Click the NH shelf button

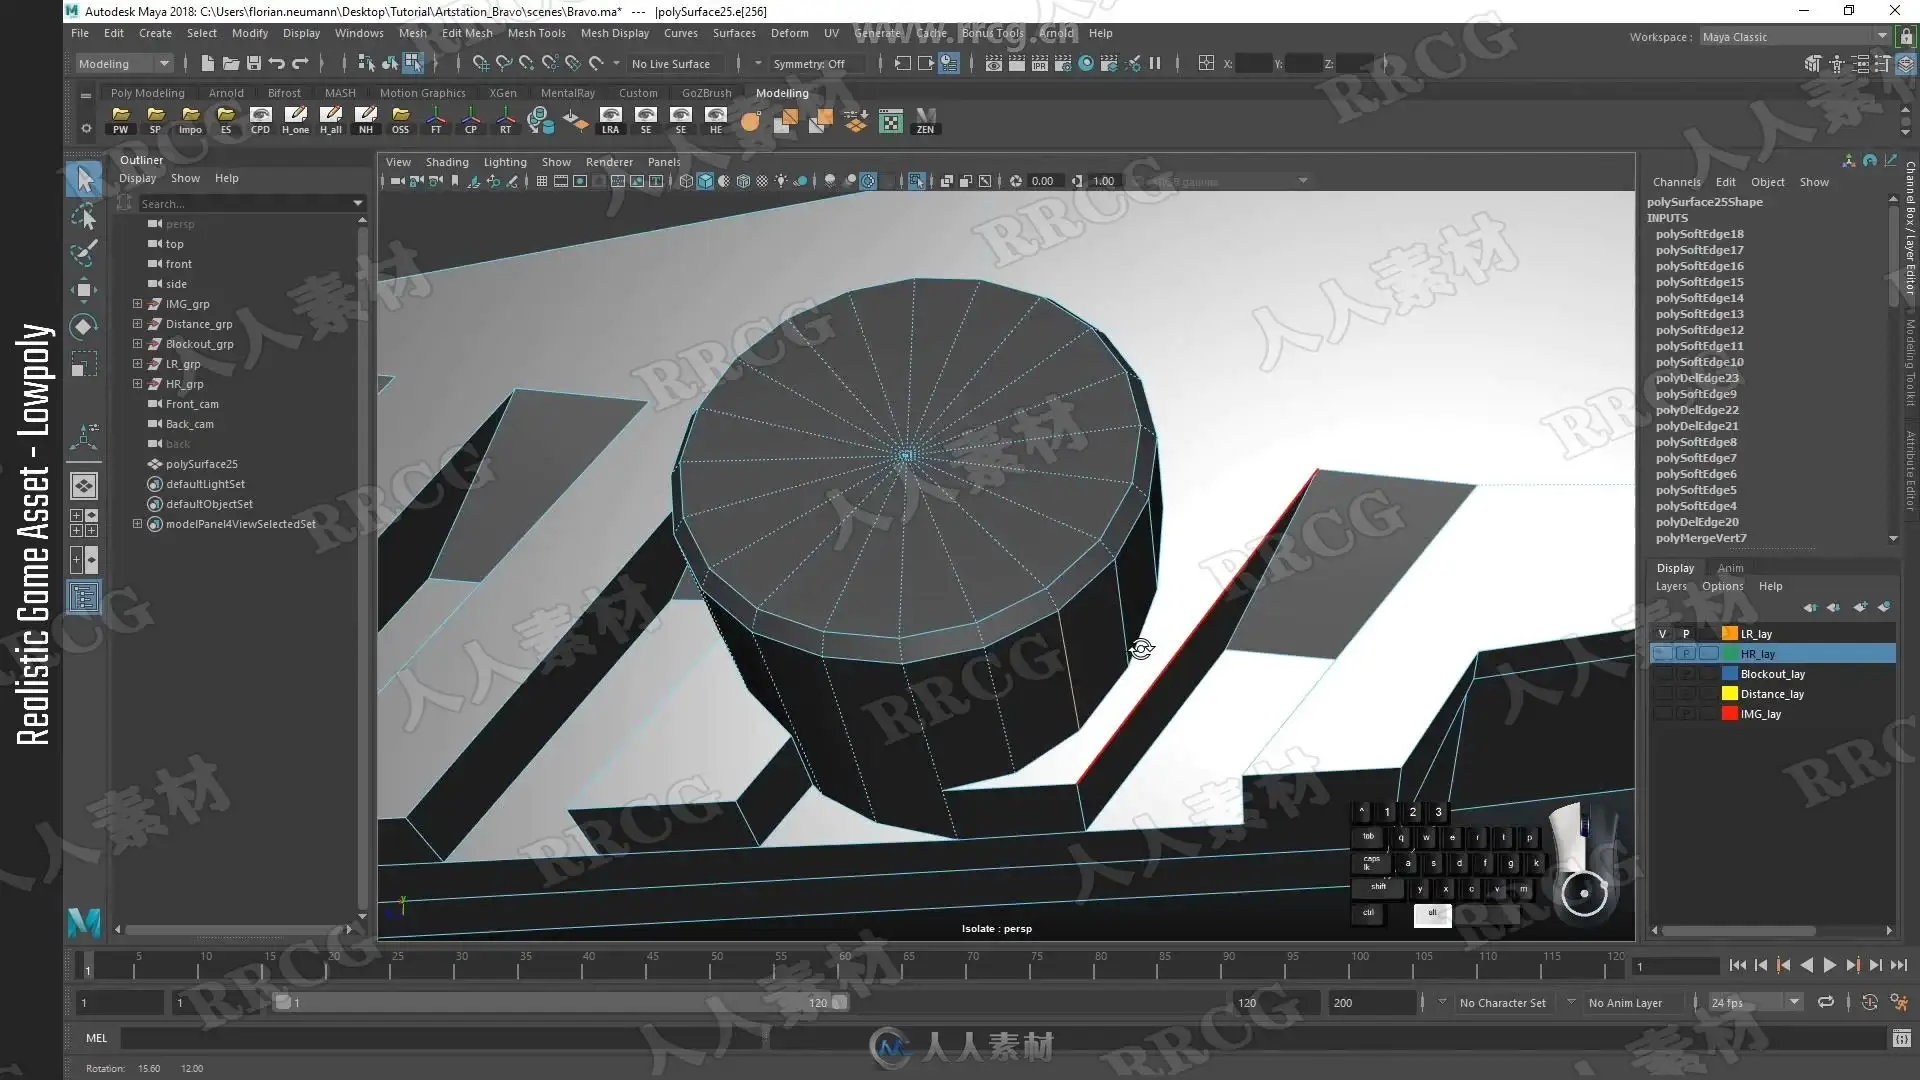(x=366, y=121)
